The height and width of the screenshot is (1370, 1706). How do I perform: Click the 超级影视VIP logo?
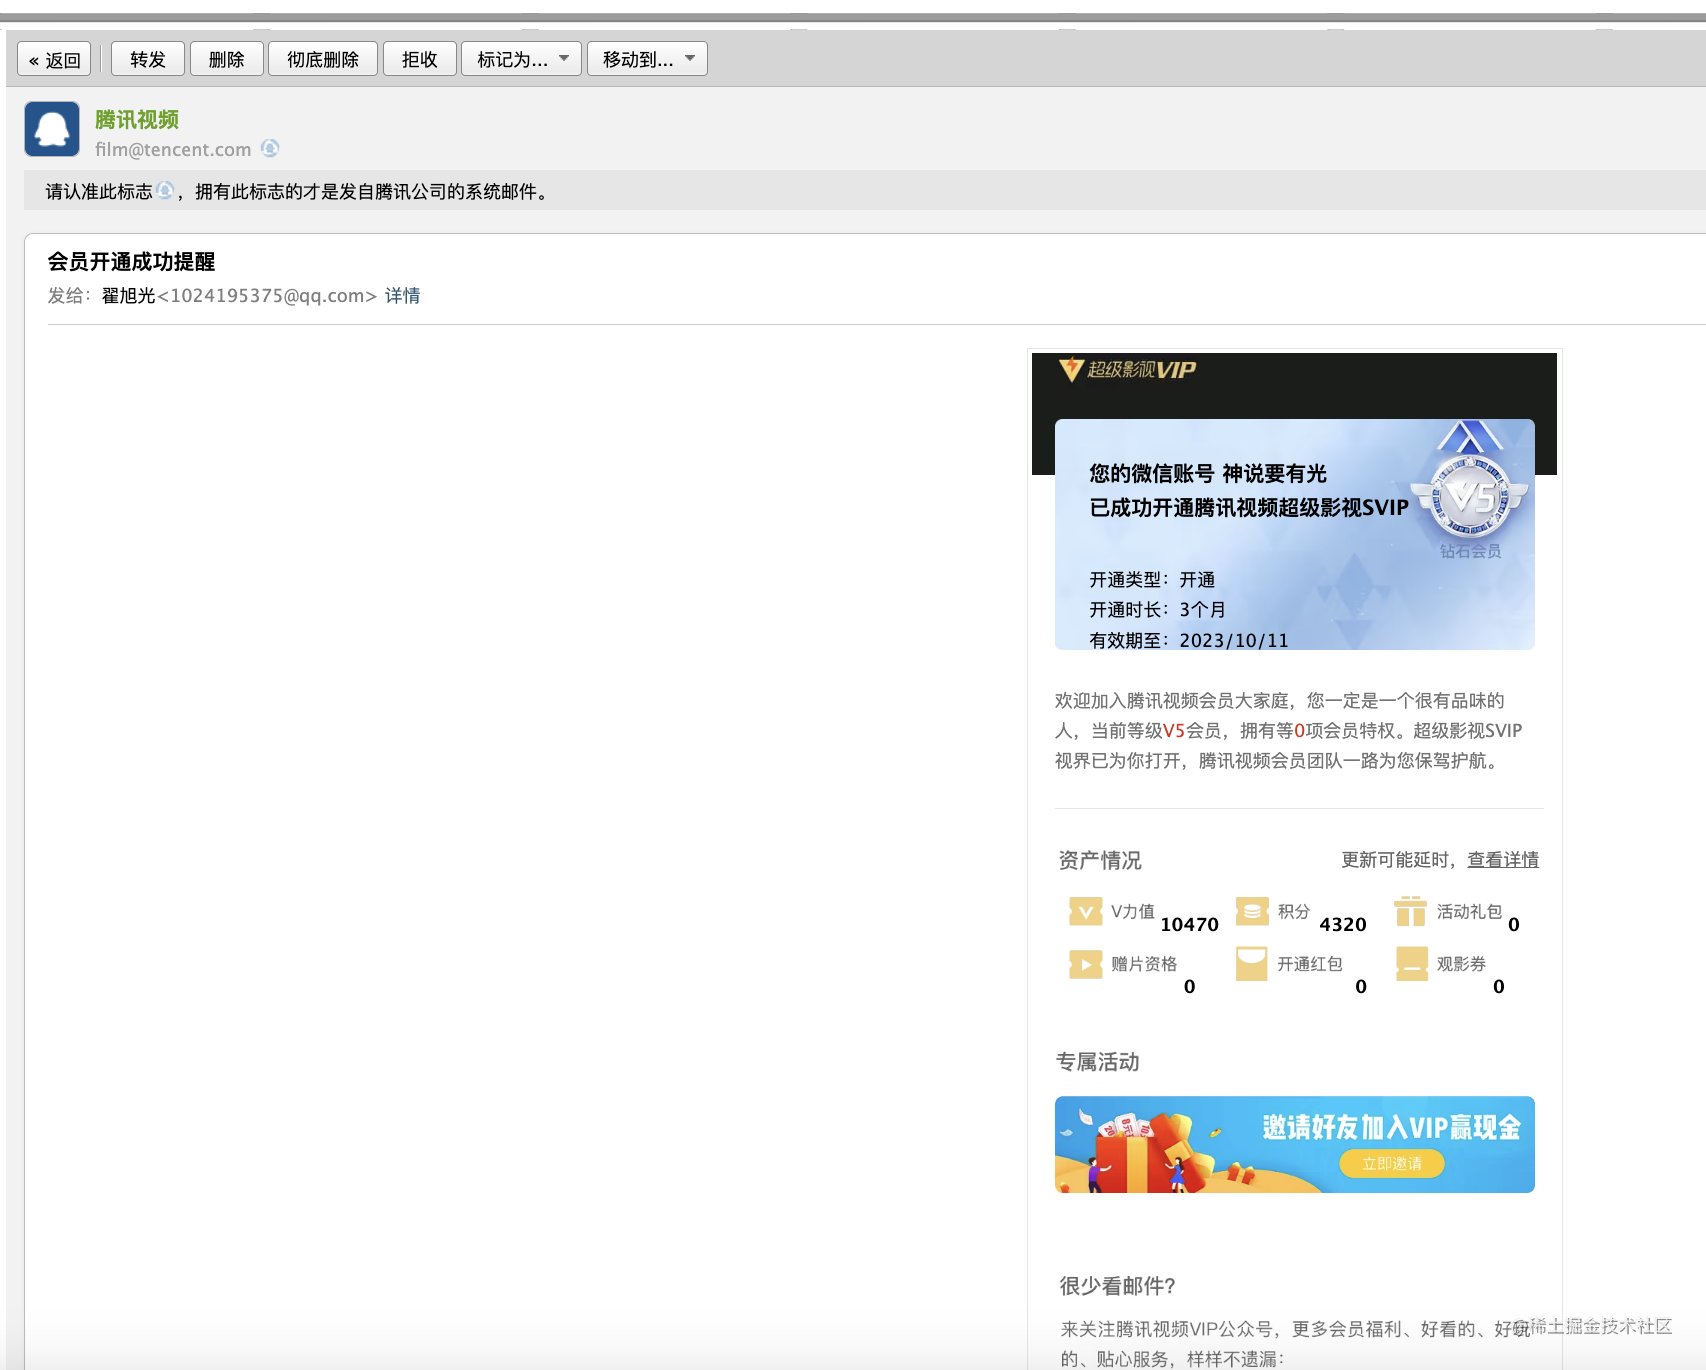(1127, 370)
